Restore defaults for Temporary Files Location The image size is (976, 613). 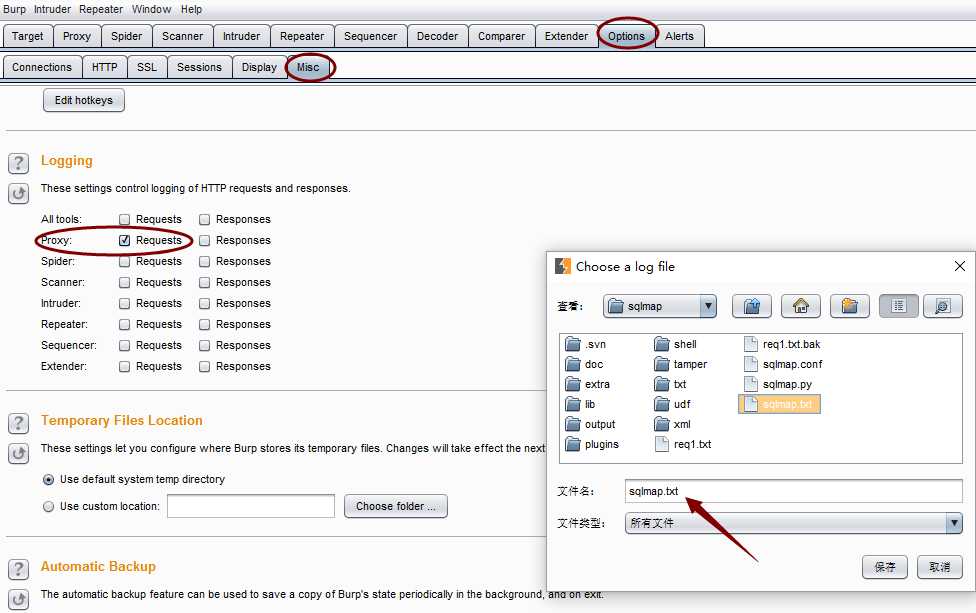pyautogui.click(x=19, y=454)
